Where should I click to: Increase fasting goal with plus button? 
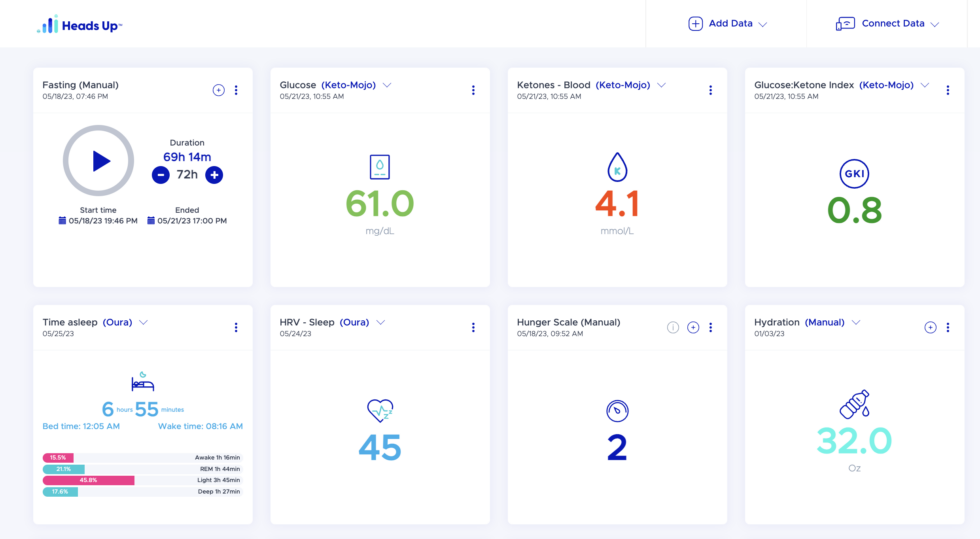214,175
